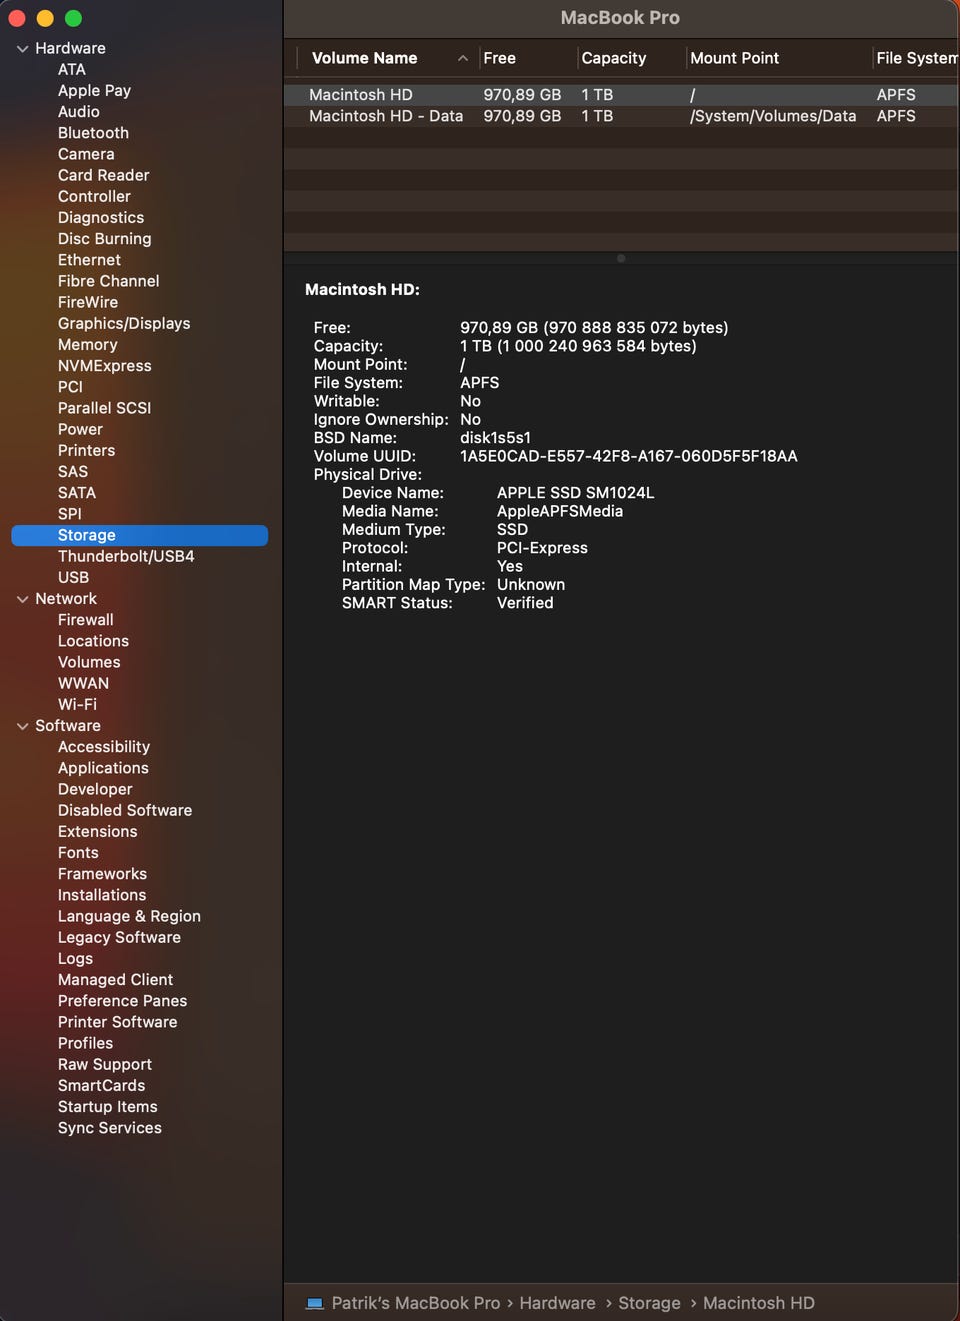Select Wi-Fi under Network
Image resolution: width=960 pixels, height=1321 pixels.
pyautogui.click(x=77, y=705)
